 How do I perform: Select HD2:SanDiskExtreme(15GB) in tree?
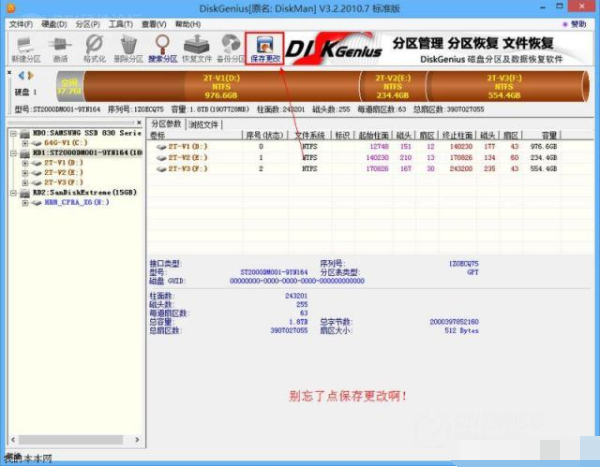pos(85,192)
